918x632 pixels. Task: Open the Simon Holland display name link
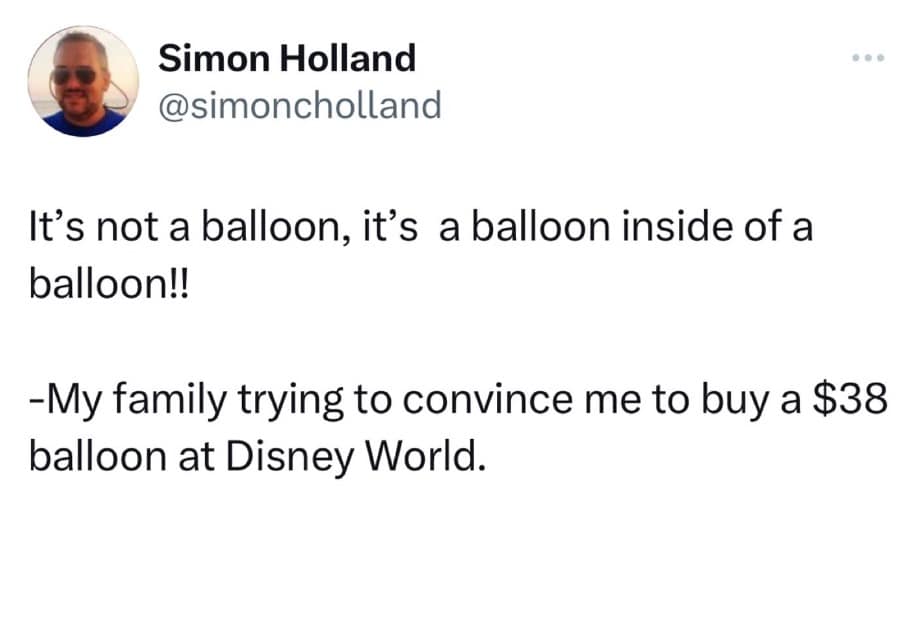[x=287, y=59]
